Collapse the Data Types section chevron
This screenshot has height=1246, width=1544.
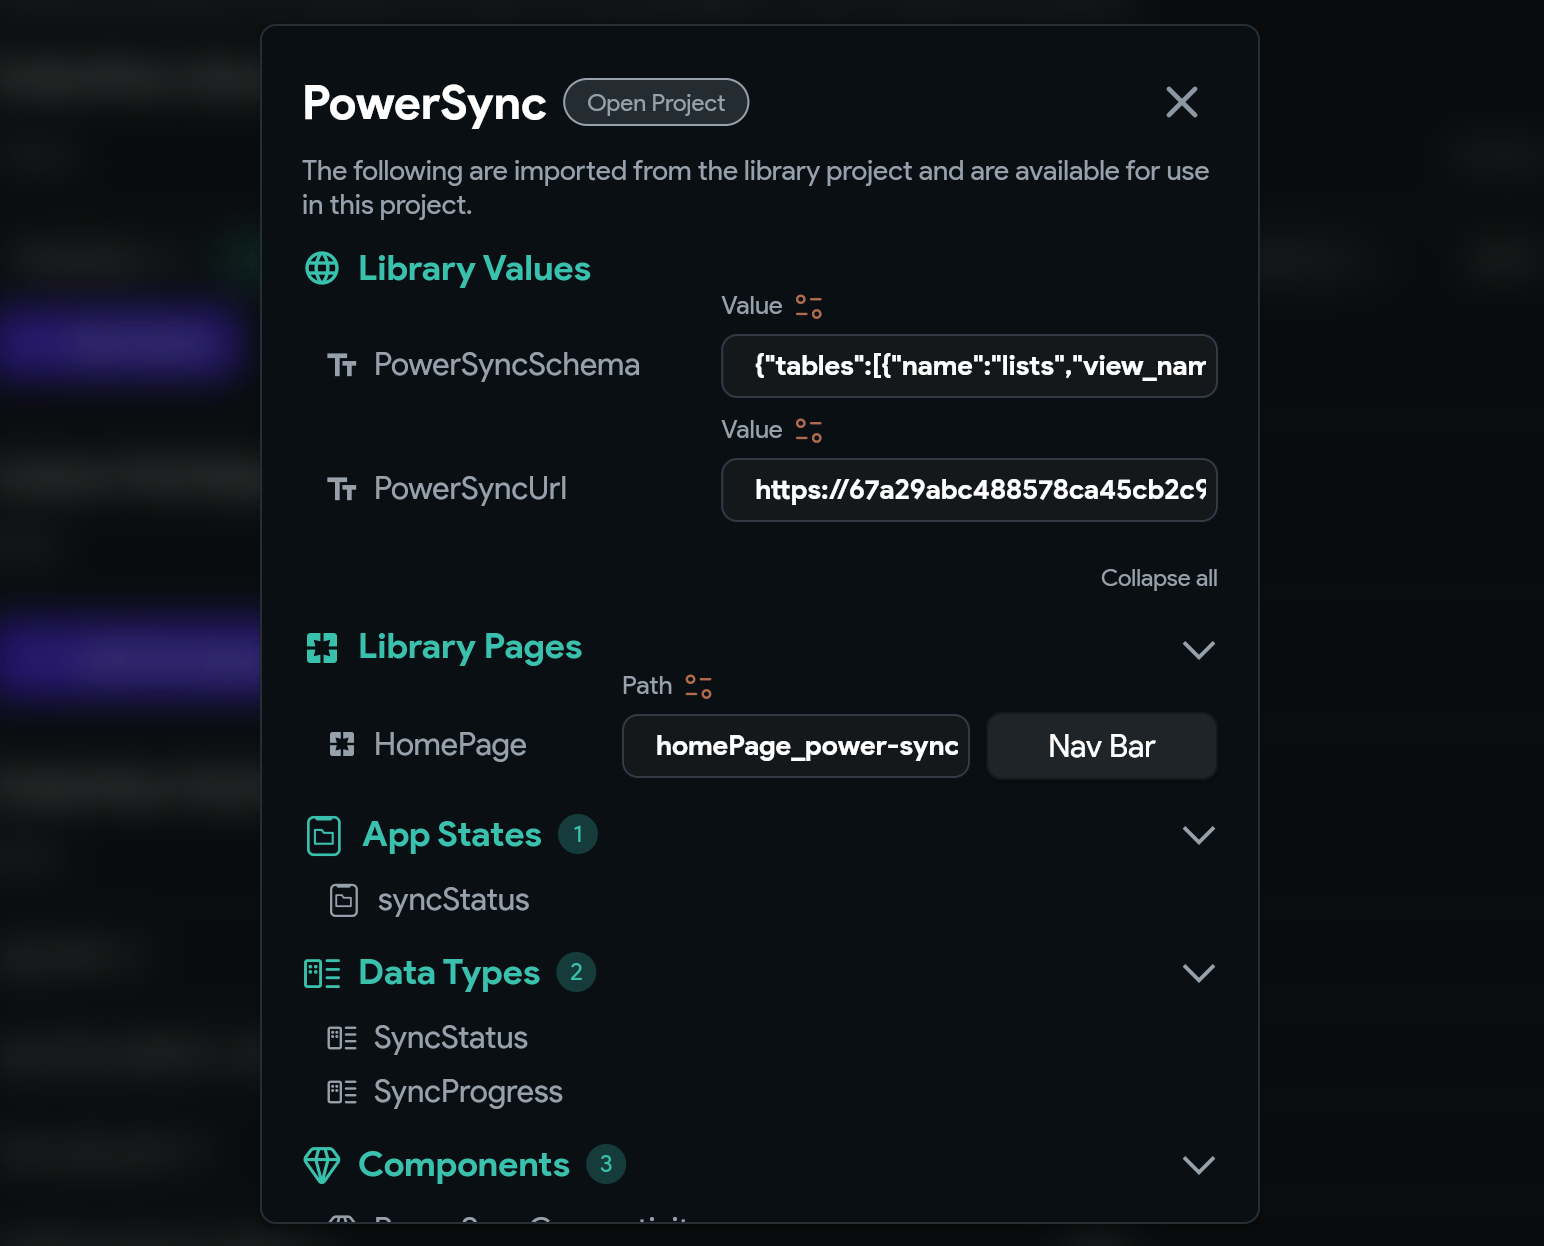pos(1198,973)
